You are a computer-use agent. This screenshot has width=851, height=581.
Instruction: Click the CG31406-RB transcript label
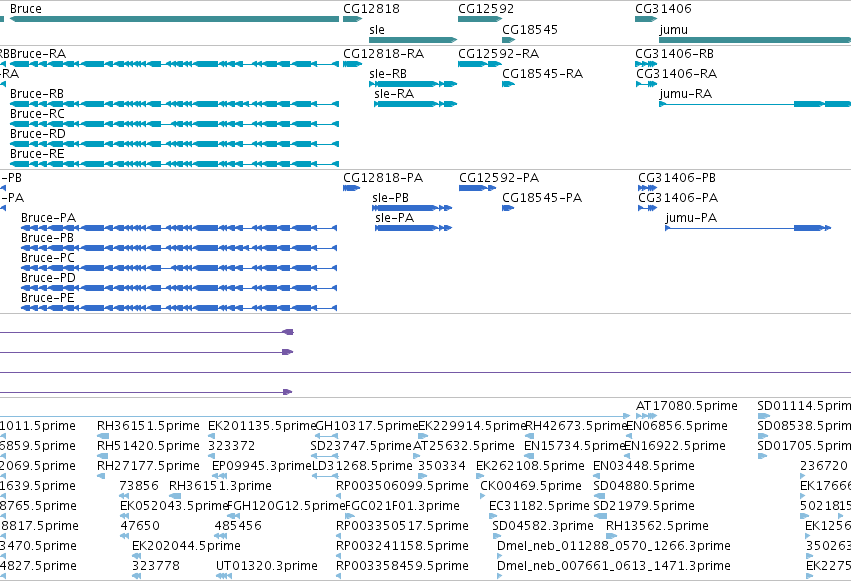click(674, 54)
